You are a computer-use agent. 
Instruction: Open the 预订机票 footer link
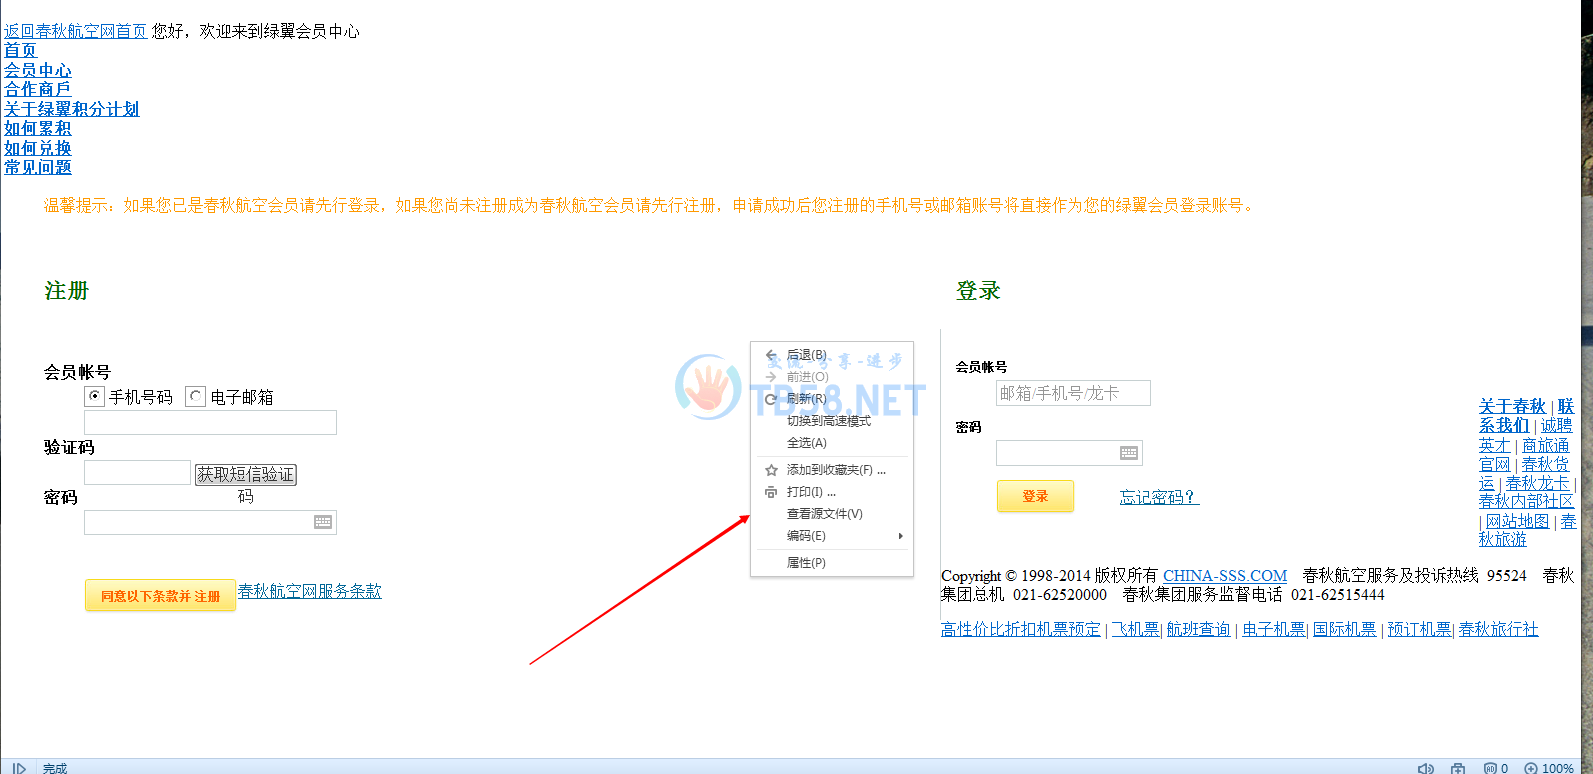[x=1420, y=629]
